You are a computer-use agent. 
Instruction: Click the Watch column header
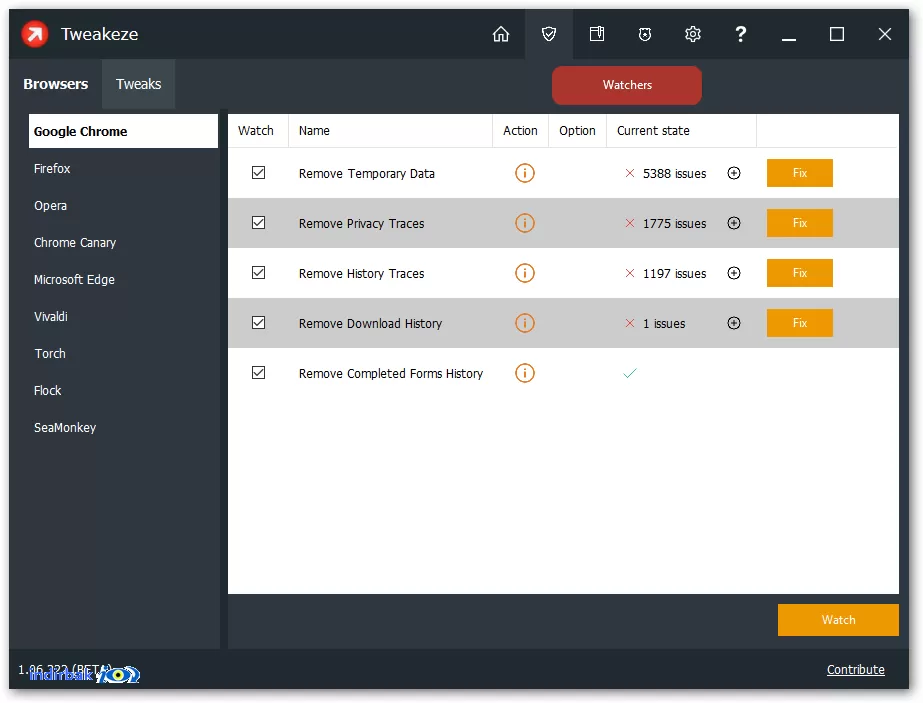click(258, 131)
